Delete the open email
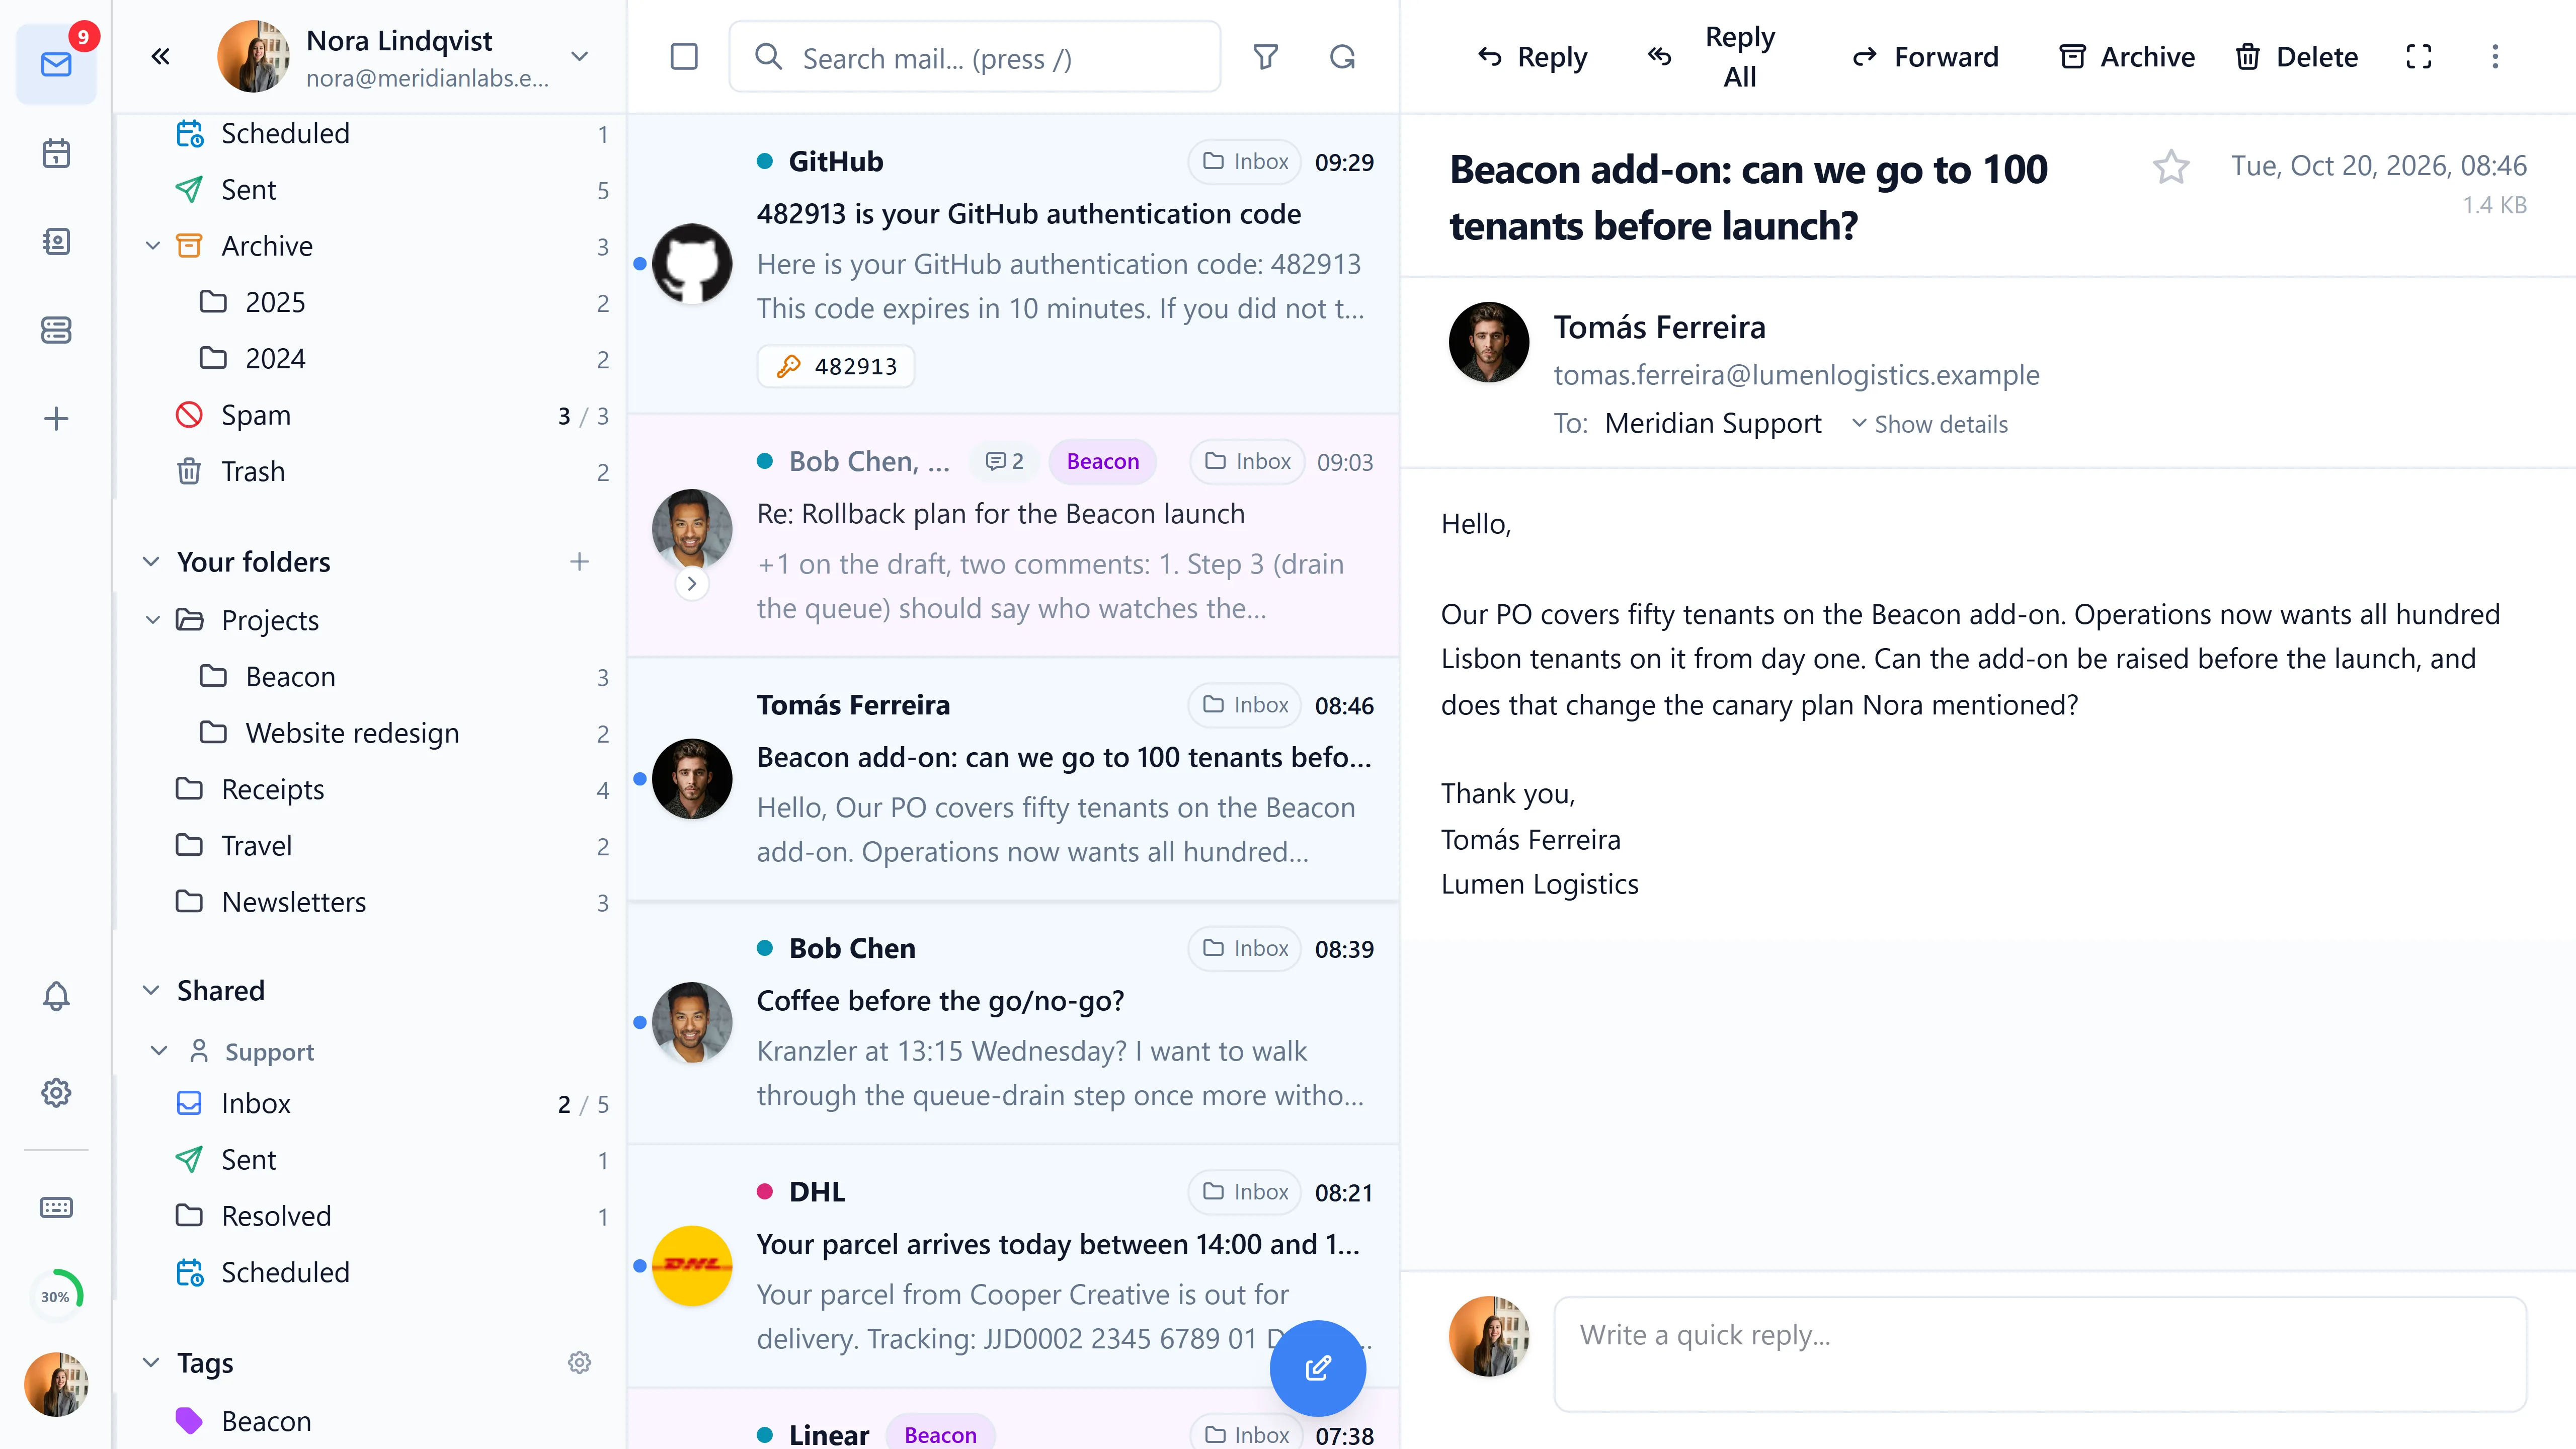Screen dimensions: 2576x1449 tap(2297, 57)
